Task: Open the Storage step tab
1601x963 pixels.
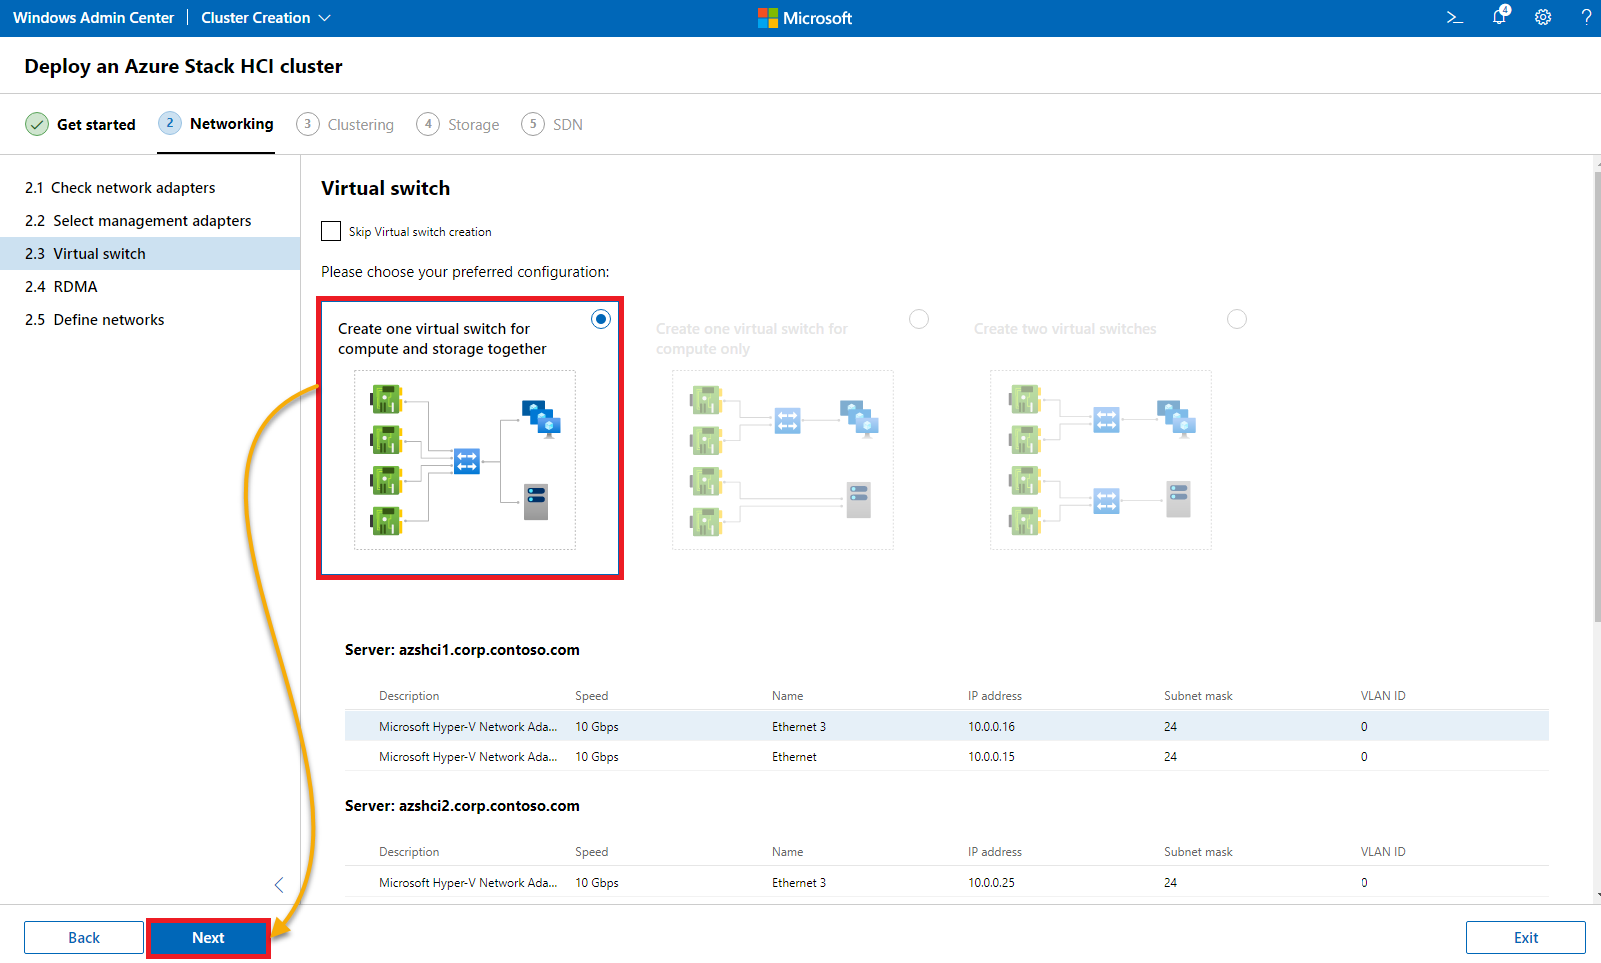Action: (x=458, y=124)
